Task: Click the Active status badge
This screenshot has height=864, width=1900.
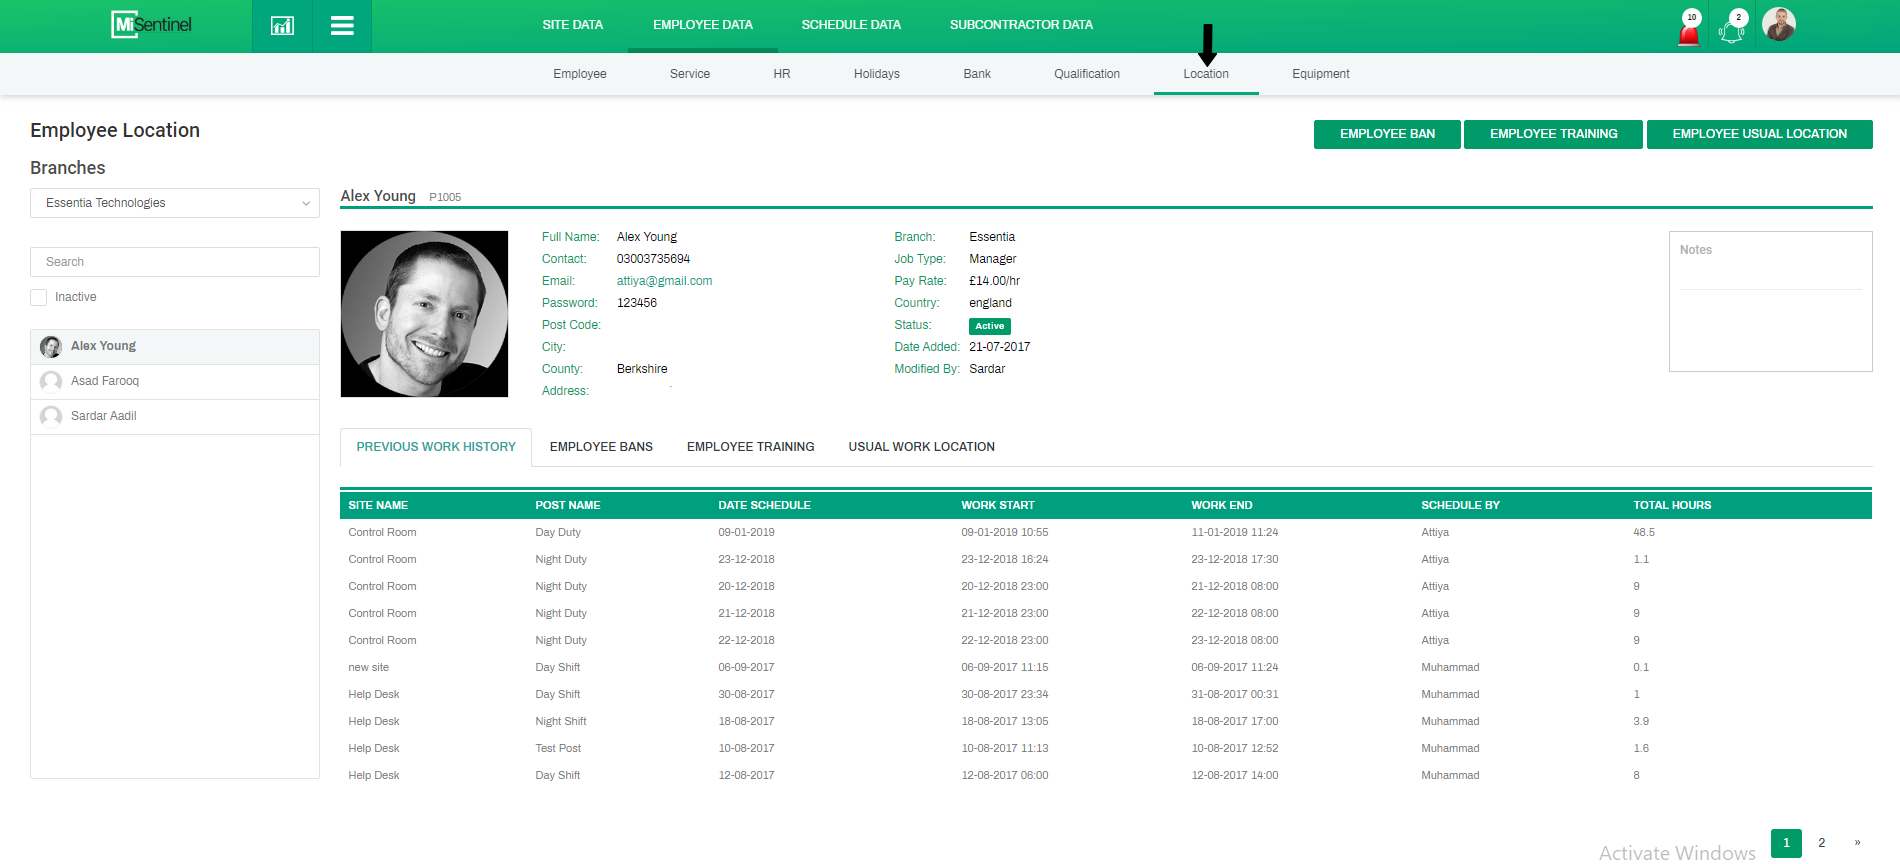Action: point(989,326)
